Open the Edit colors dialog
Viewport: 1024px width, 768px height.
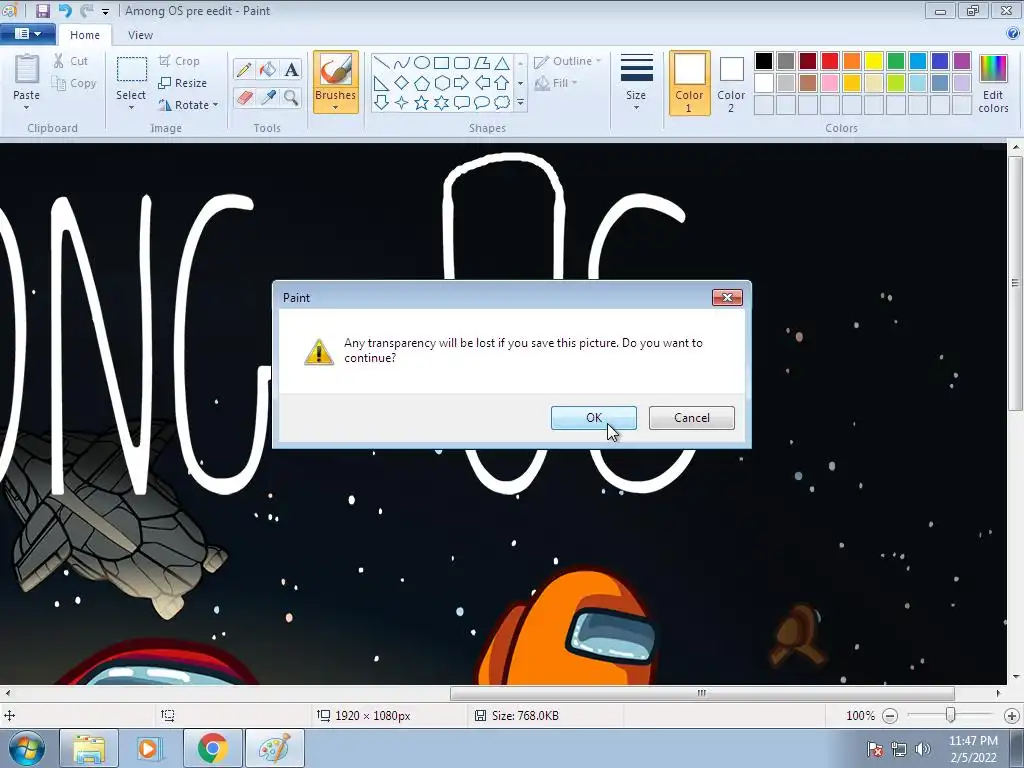point(993,84)
